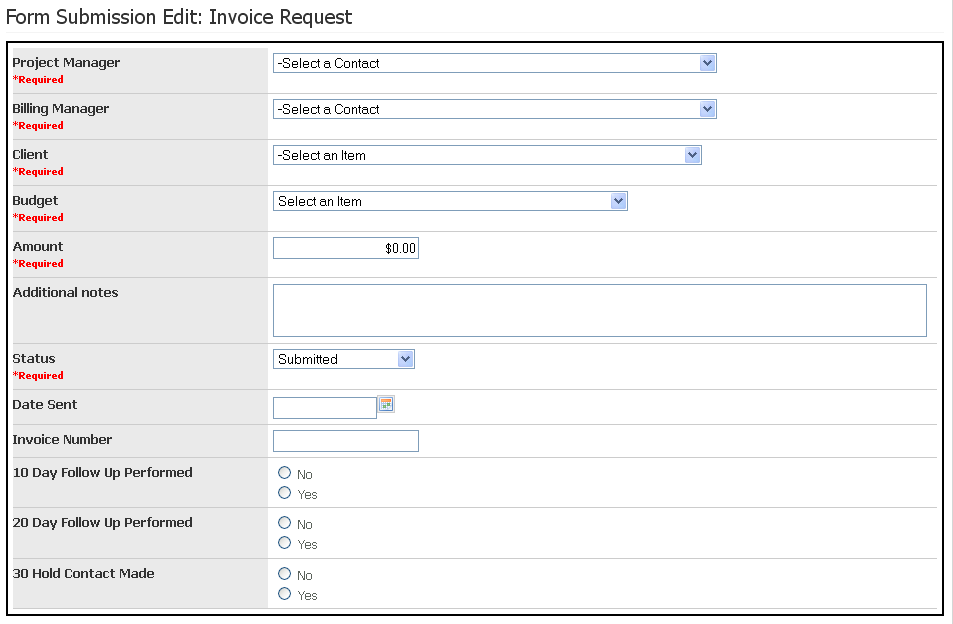Click the Billing Manager field label
The width and height of the screenshot is (953, 624).
(61, 109)
